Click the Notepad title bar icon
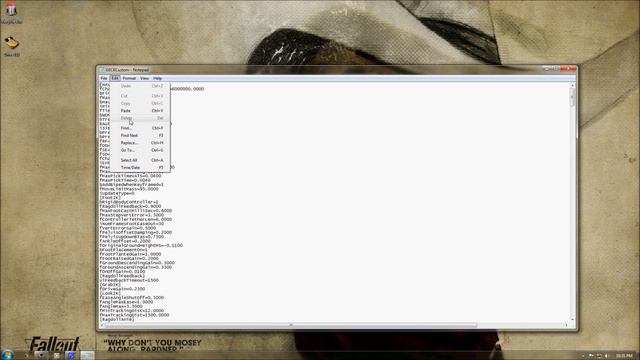 102,70
